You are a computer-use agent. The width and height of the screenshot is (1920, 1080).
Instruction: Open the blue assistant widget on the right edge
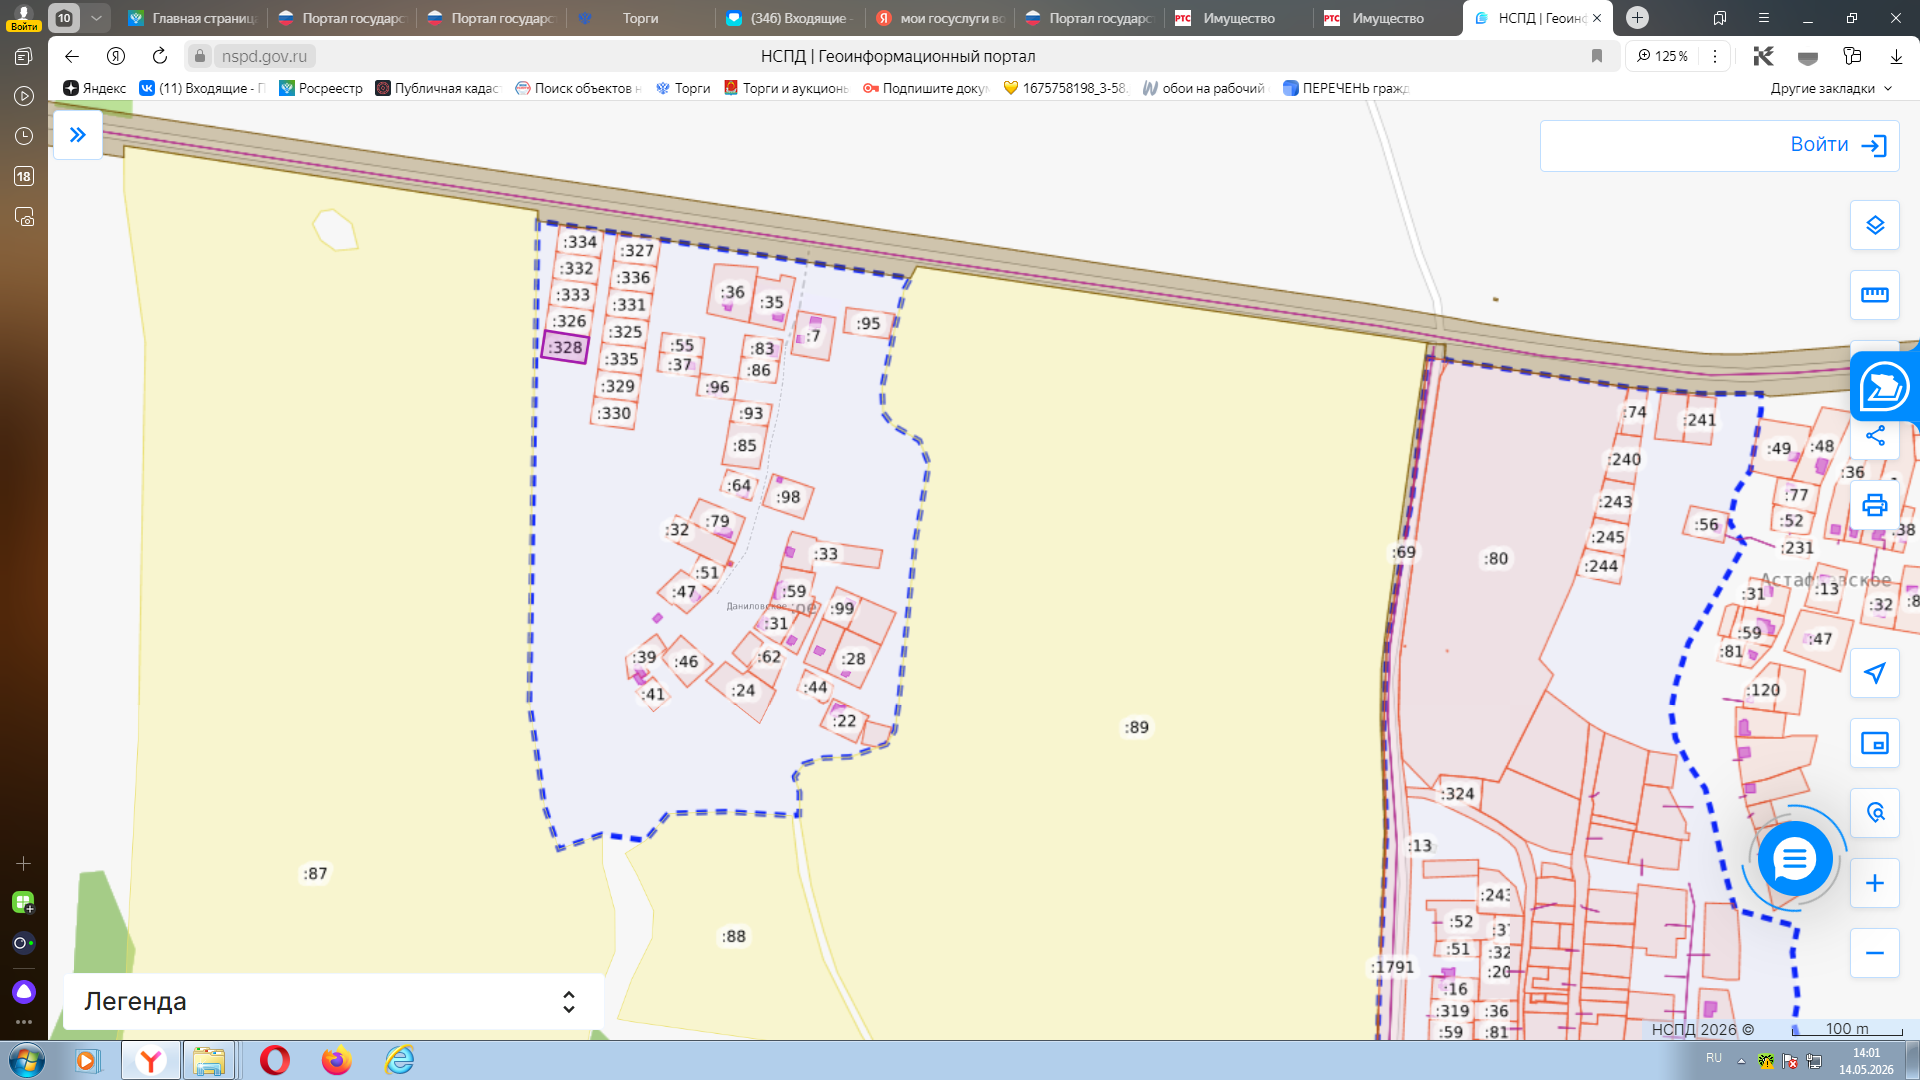(1884, 387)
